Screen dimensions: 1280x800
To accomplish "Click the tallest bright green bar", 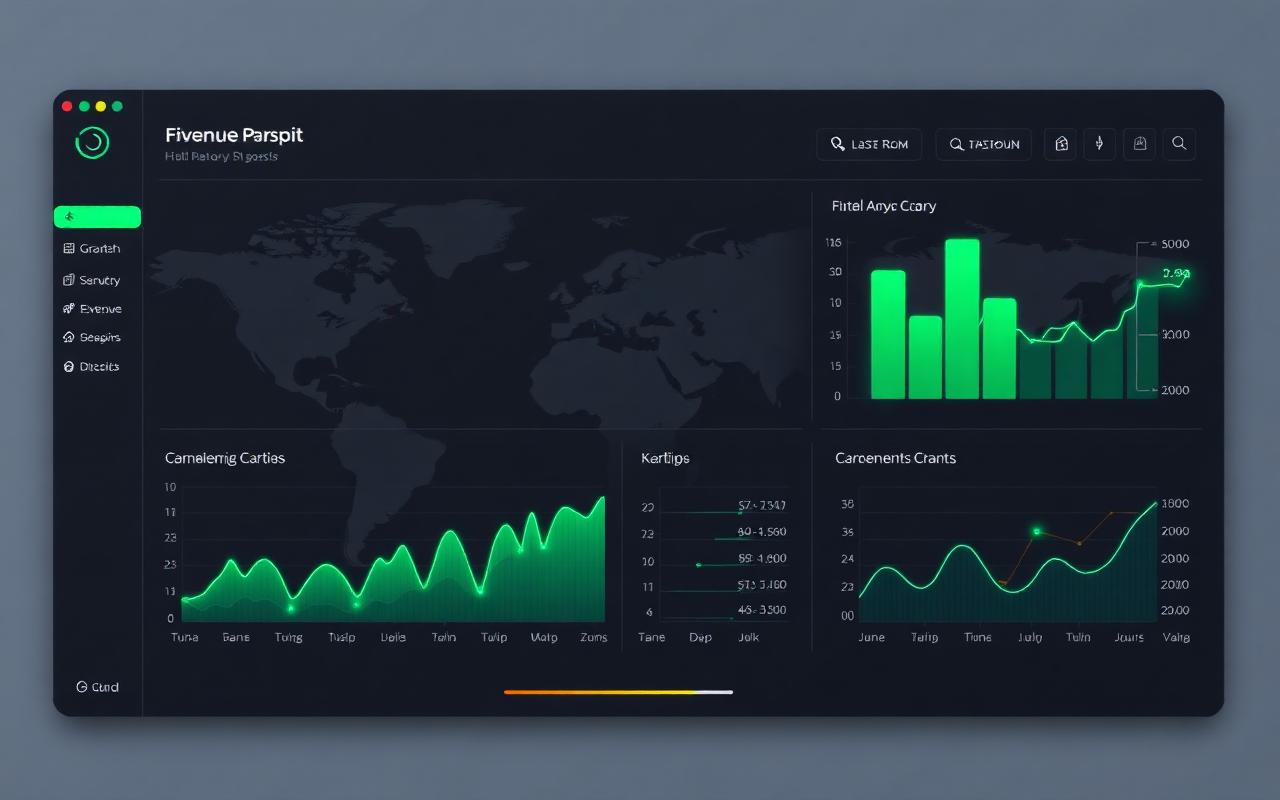I will click(x=962, y=319).
